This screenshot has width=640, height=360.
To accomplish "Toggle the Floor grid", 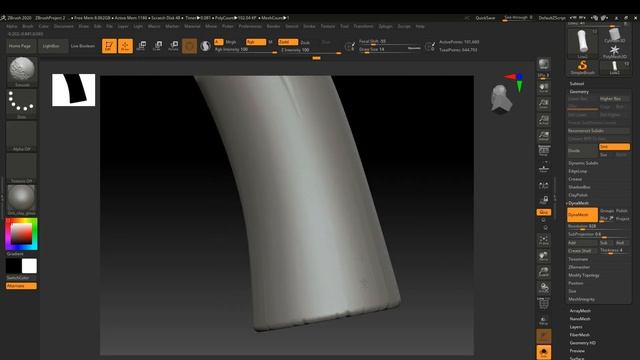I will coord(544,167).
